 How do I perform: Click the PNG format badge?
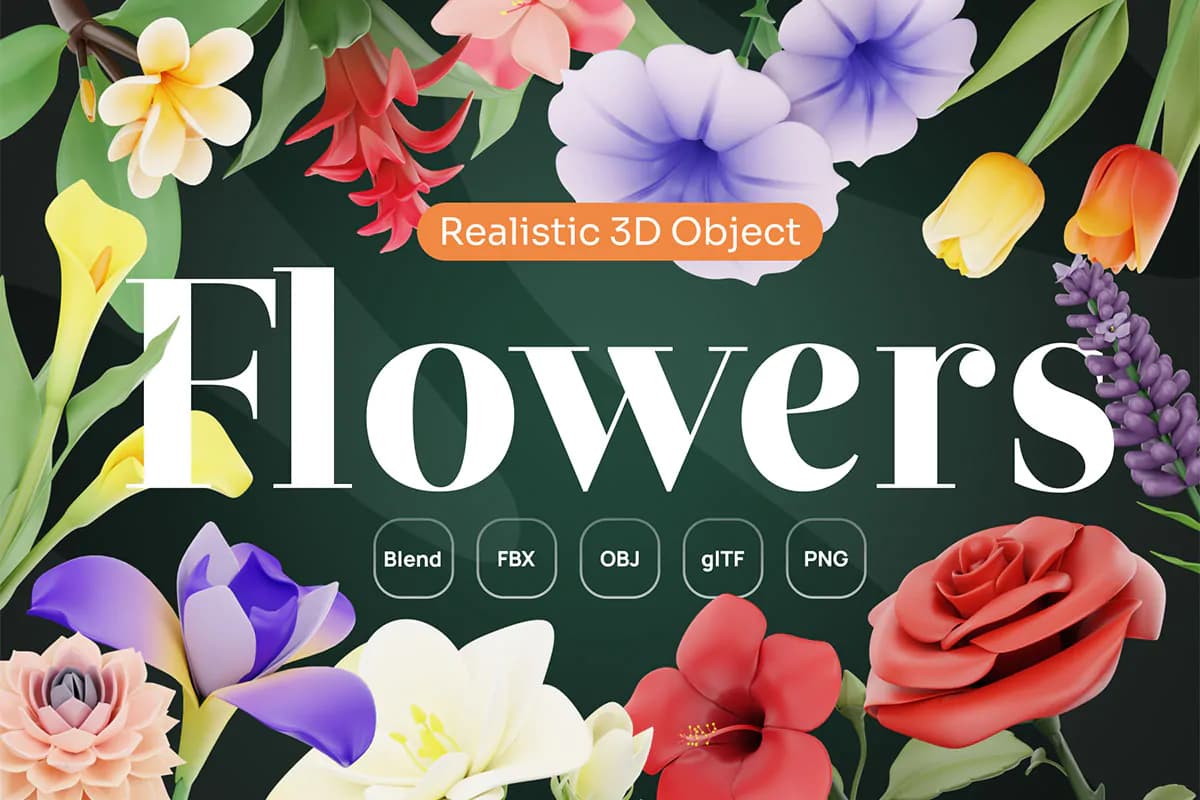tap(827, 558)
